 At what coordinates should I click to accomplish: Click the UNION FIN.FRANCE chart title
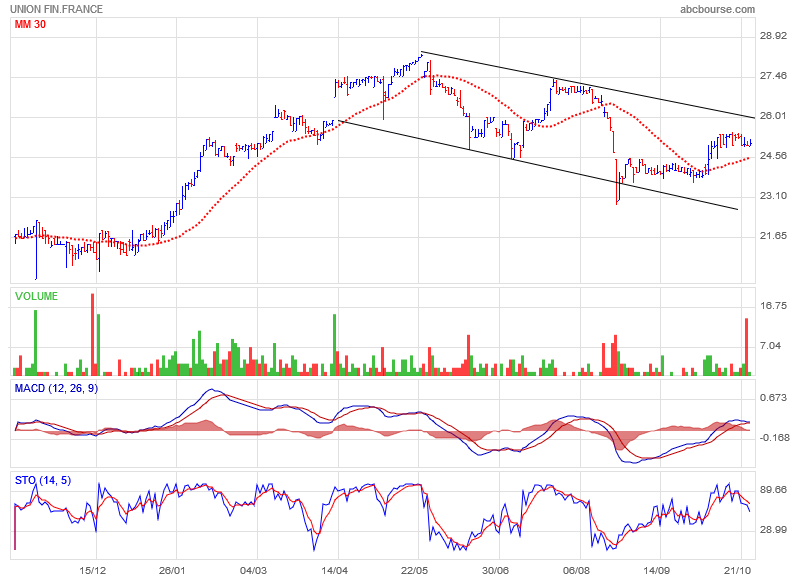click(x=56, y=9)
